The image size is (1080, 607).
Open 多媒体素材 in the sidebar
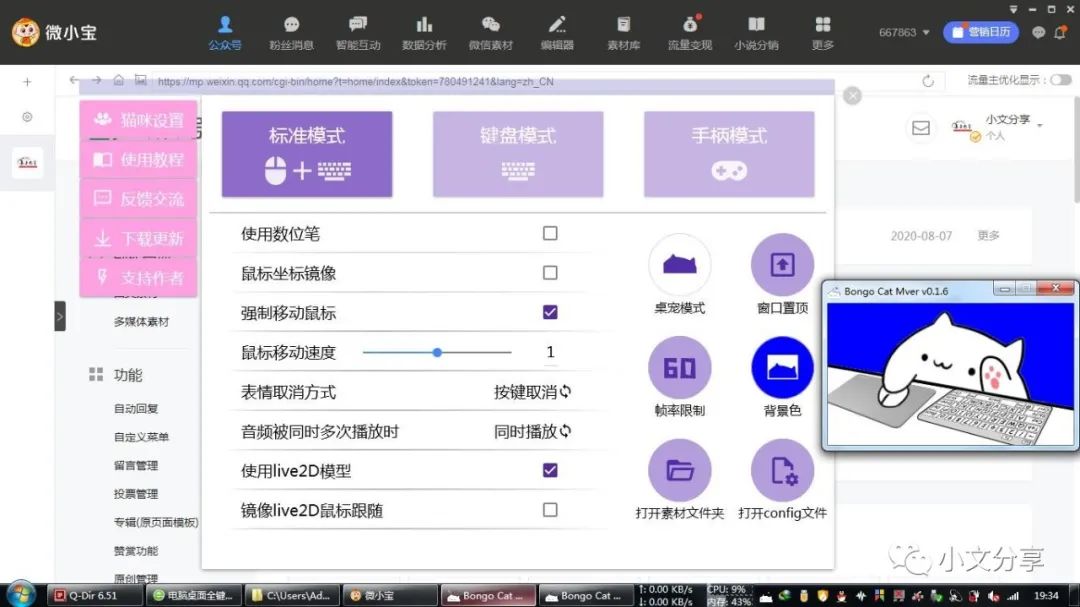click(141, 321)
